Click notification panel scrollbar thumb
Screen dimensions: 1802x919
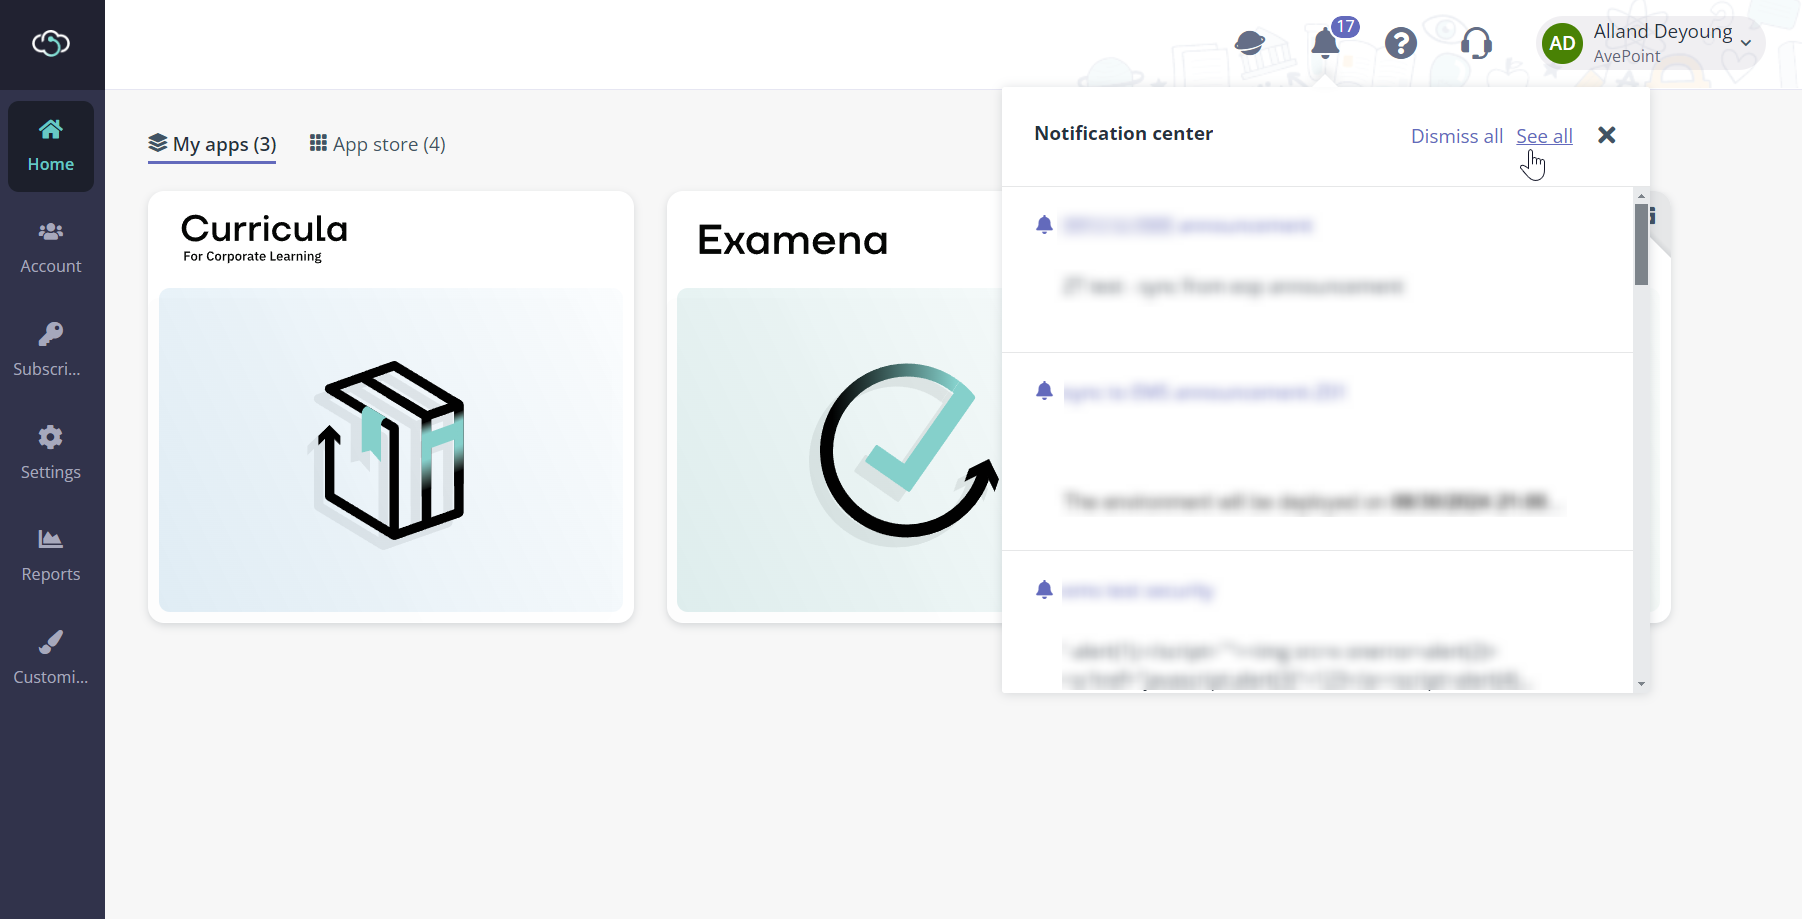click(1641, 244)
